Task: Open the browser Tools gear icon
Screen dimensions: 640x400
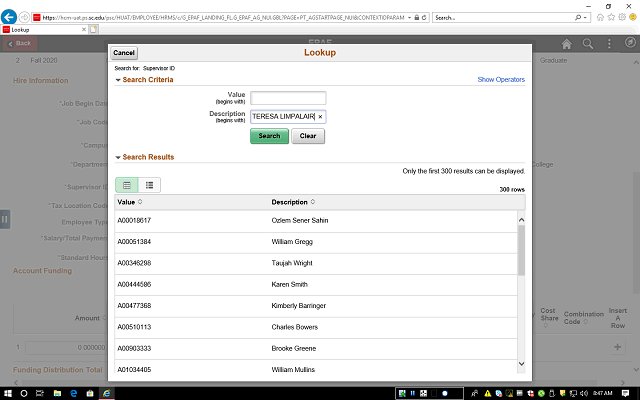Action: (x=622, y=17)
